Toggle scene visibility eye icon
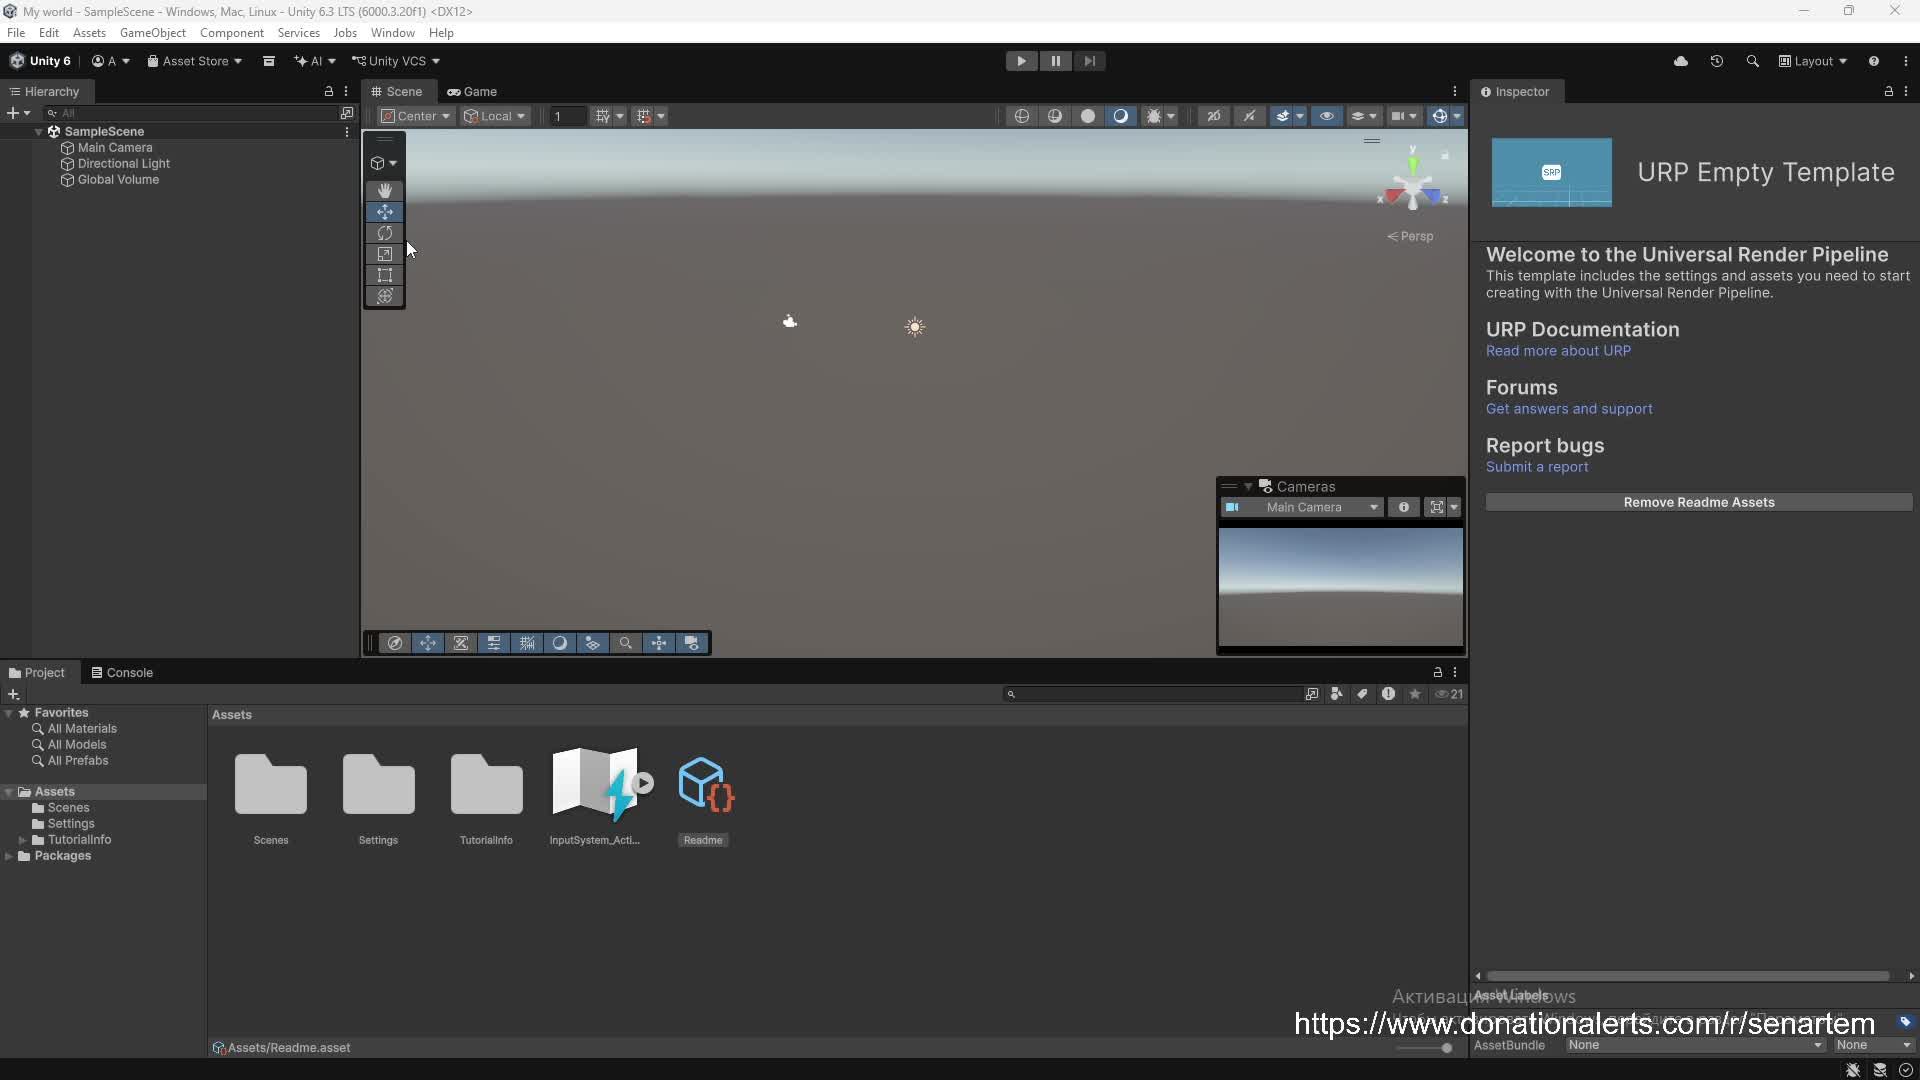1920x1080 pixels. pos(1326,116)
